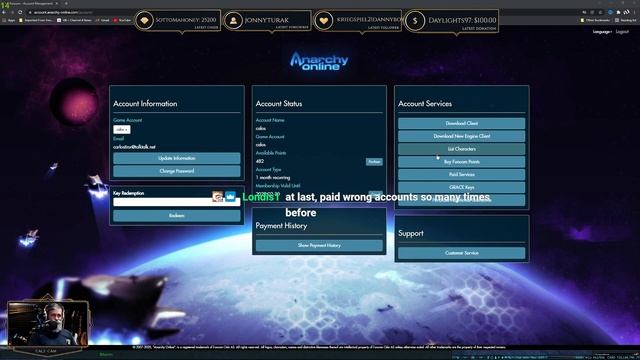
Task: Close the Account Management browser tab
Action: (x=57, y=4)
